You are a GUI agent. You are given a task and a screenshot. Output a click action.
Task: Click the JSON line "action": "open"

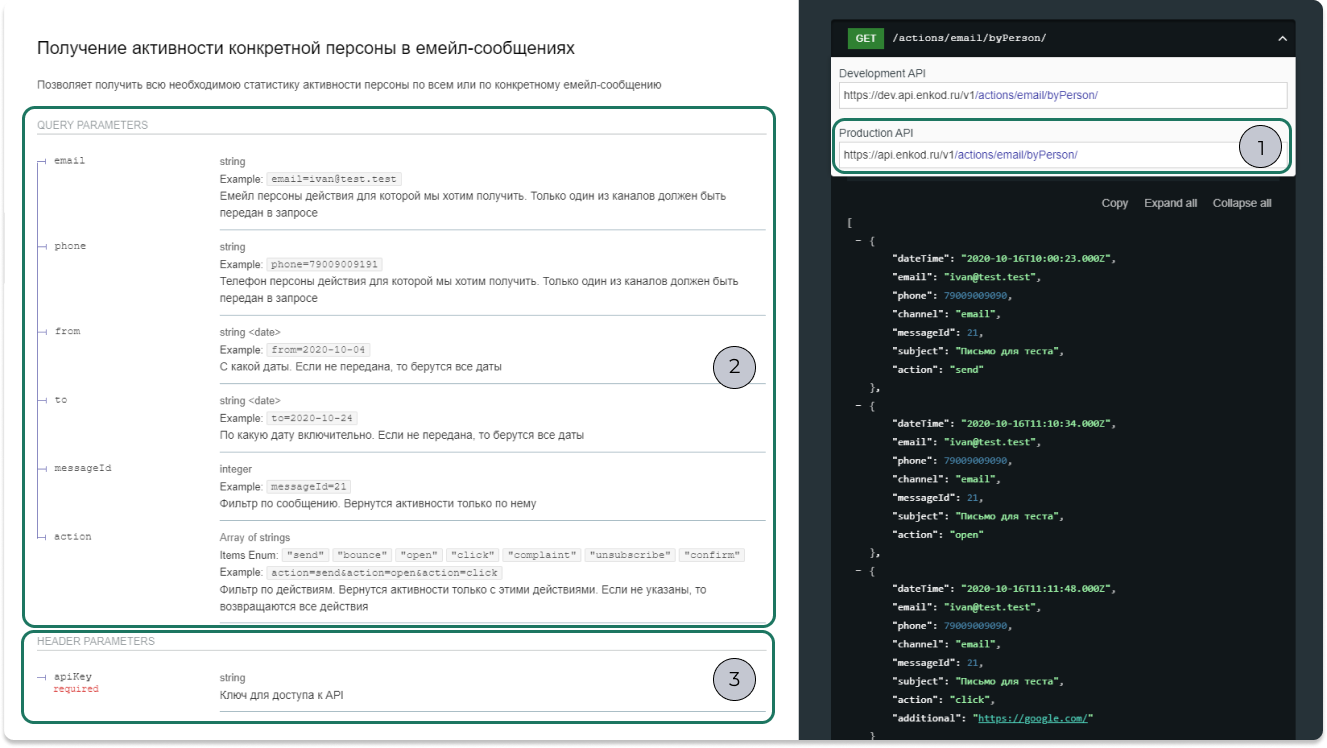coord(938,534)
